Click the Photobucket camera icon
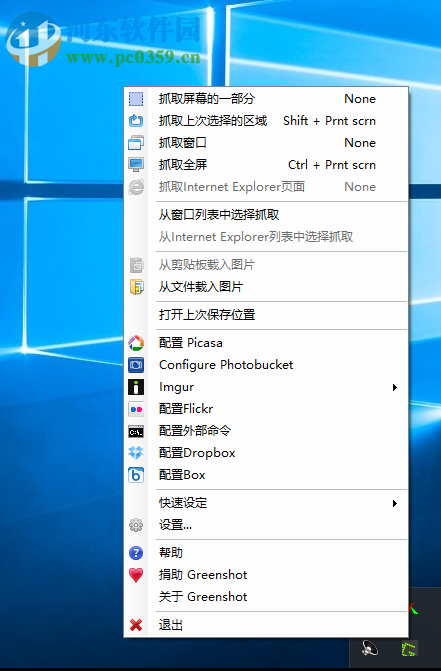441x671 pixels. [x=136, y=365]
